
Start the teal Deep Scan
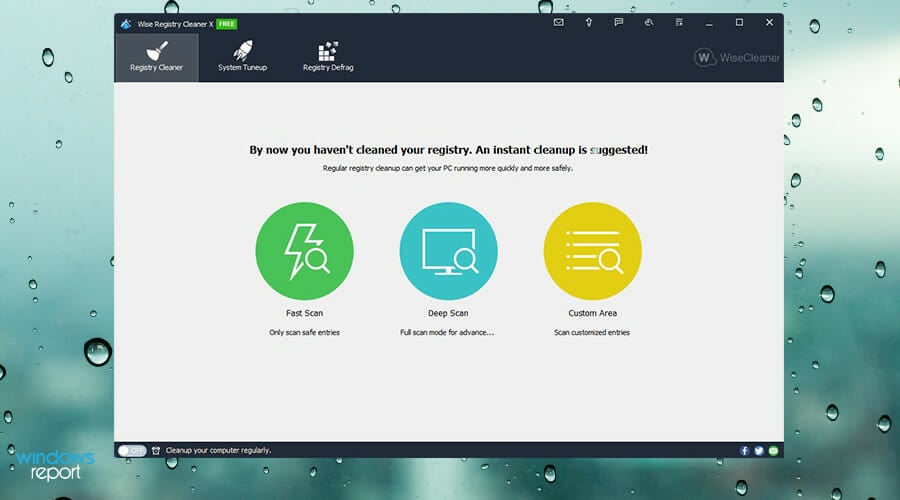448,251
